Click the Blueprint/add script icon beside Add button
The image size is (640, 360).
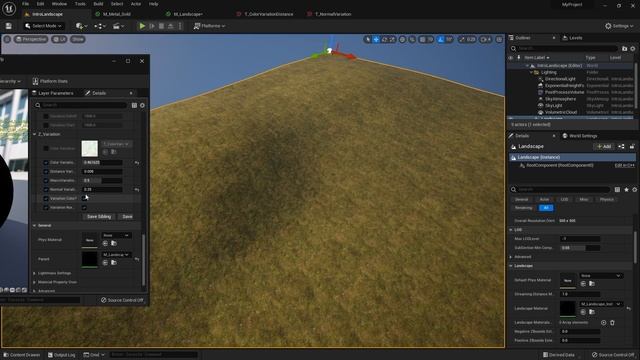coord(621,147)
